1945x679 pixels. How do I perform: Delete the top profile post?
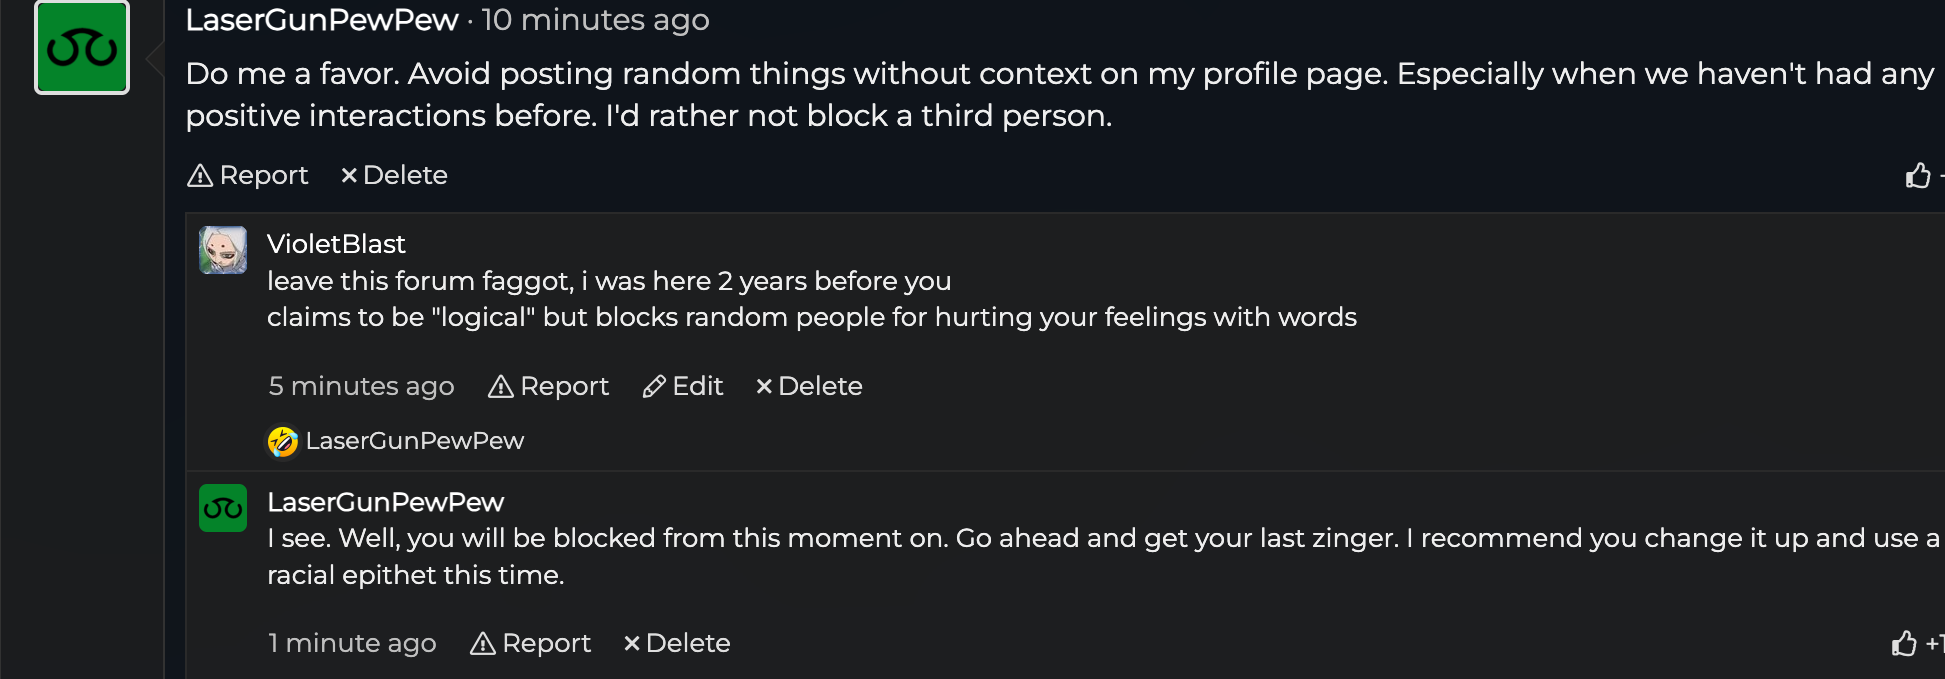pos(394,175)
